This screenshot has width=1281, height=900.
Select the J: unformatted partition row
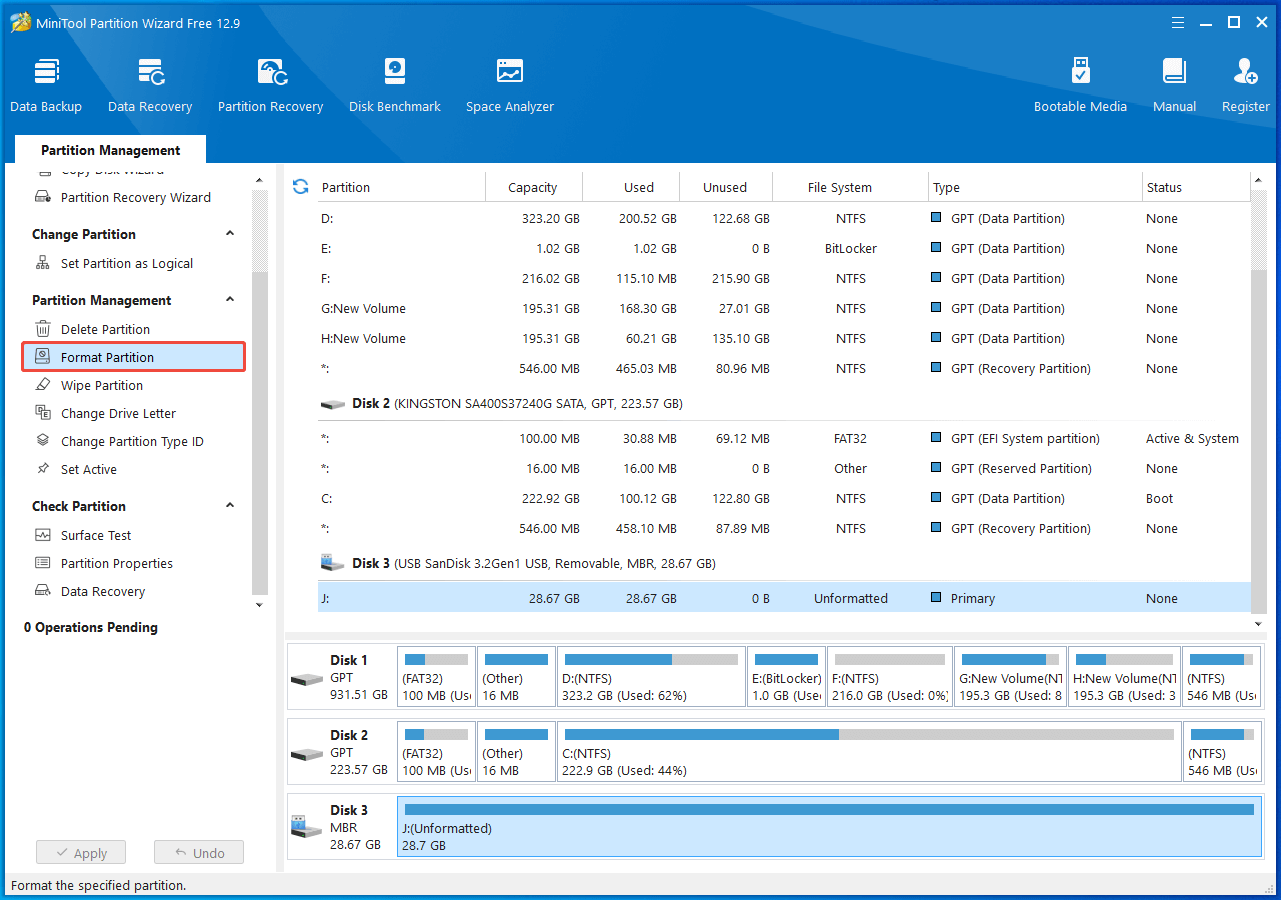click(700, 598)
